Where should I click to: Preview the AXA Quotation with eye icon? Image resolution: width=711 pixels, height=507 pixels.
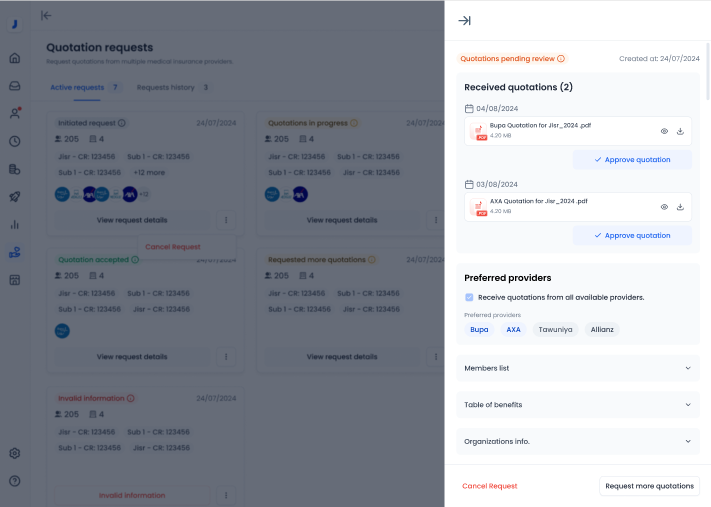point(664,207)
